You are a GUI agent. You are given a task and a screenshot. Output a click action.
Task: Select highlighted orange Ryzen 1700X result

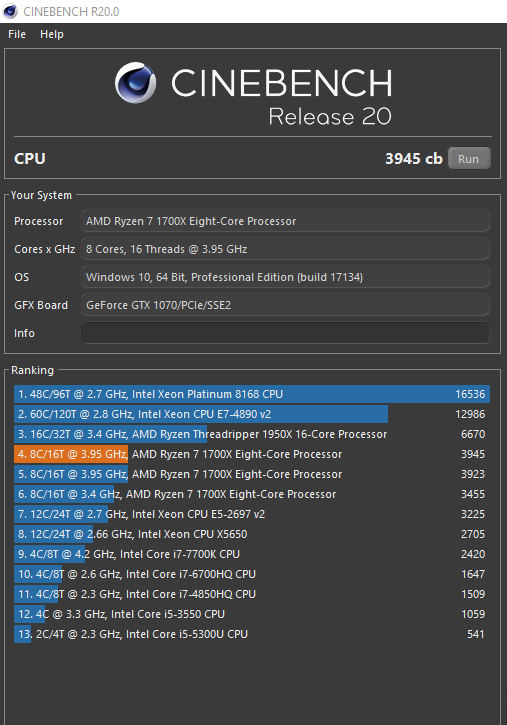[x=252, y=454]
